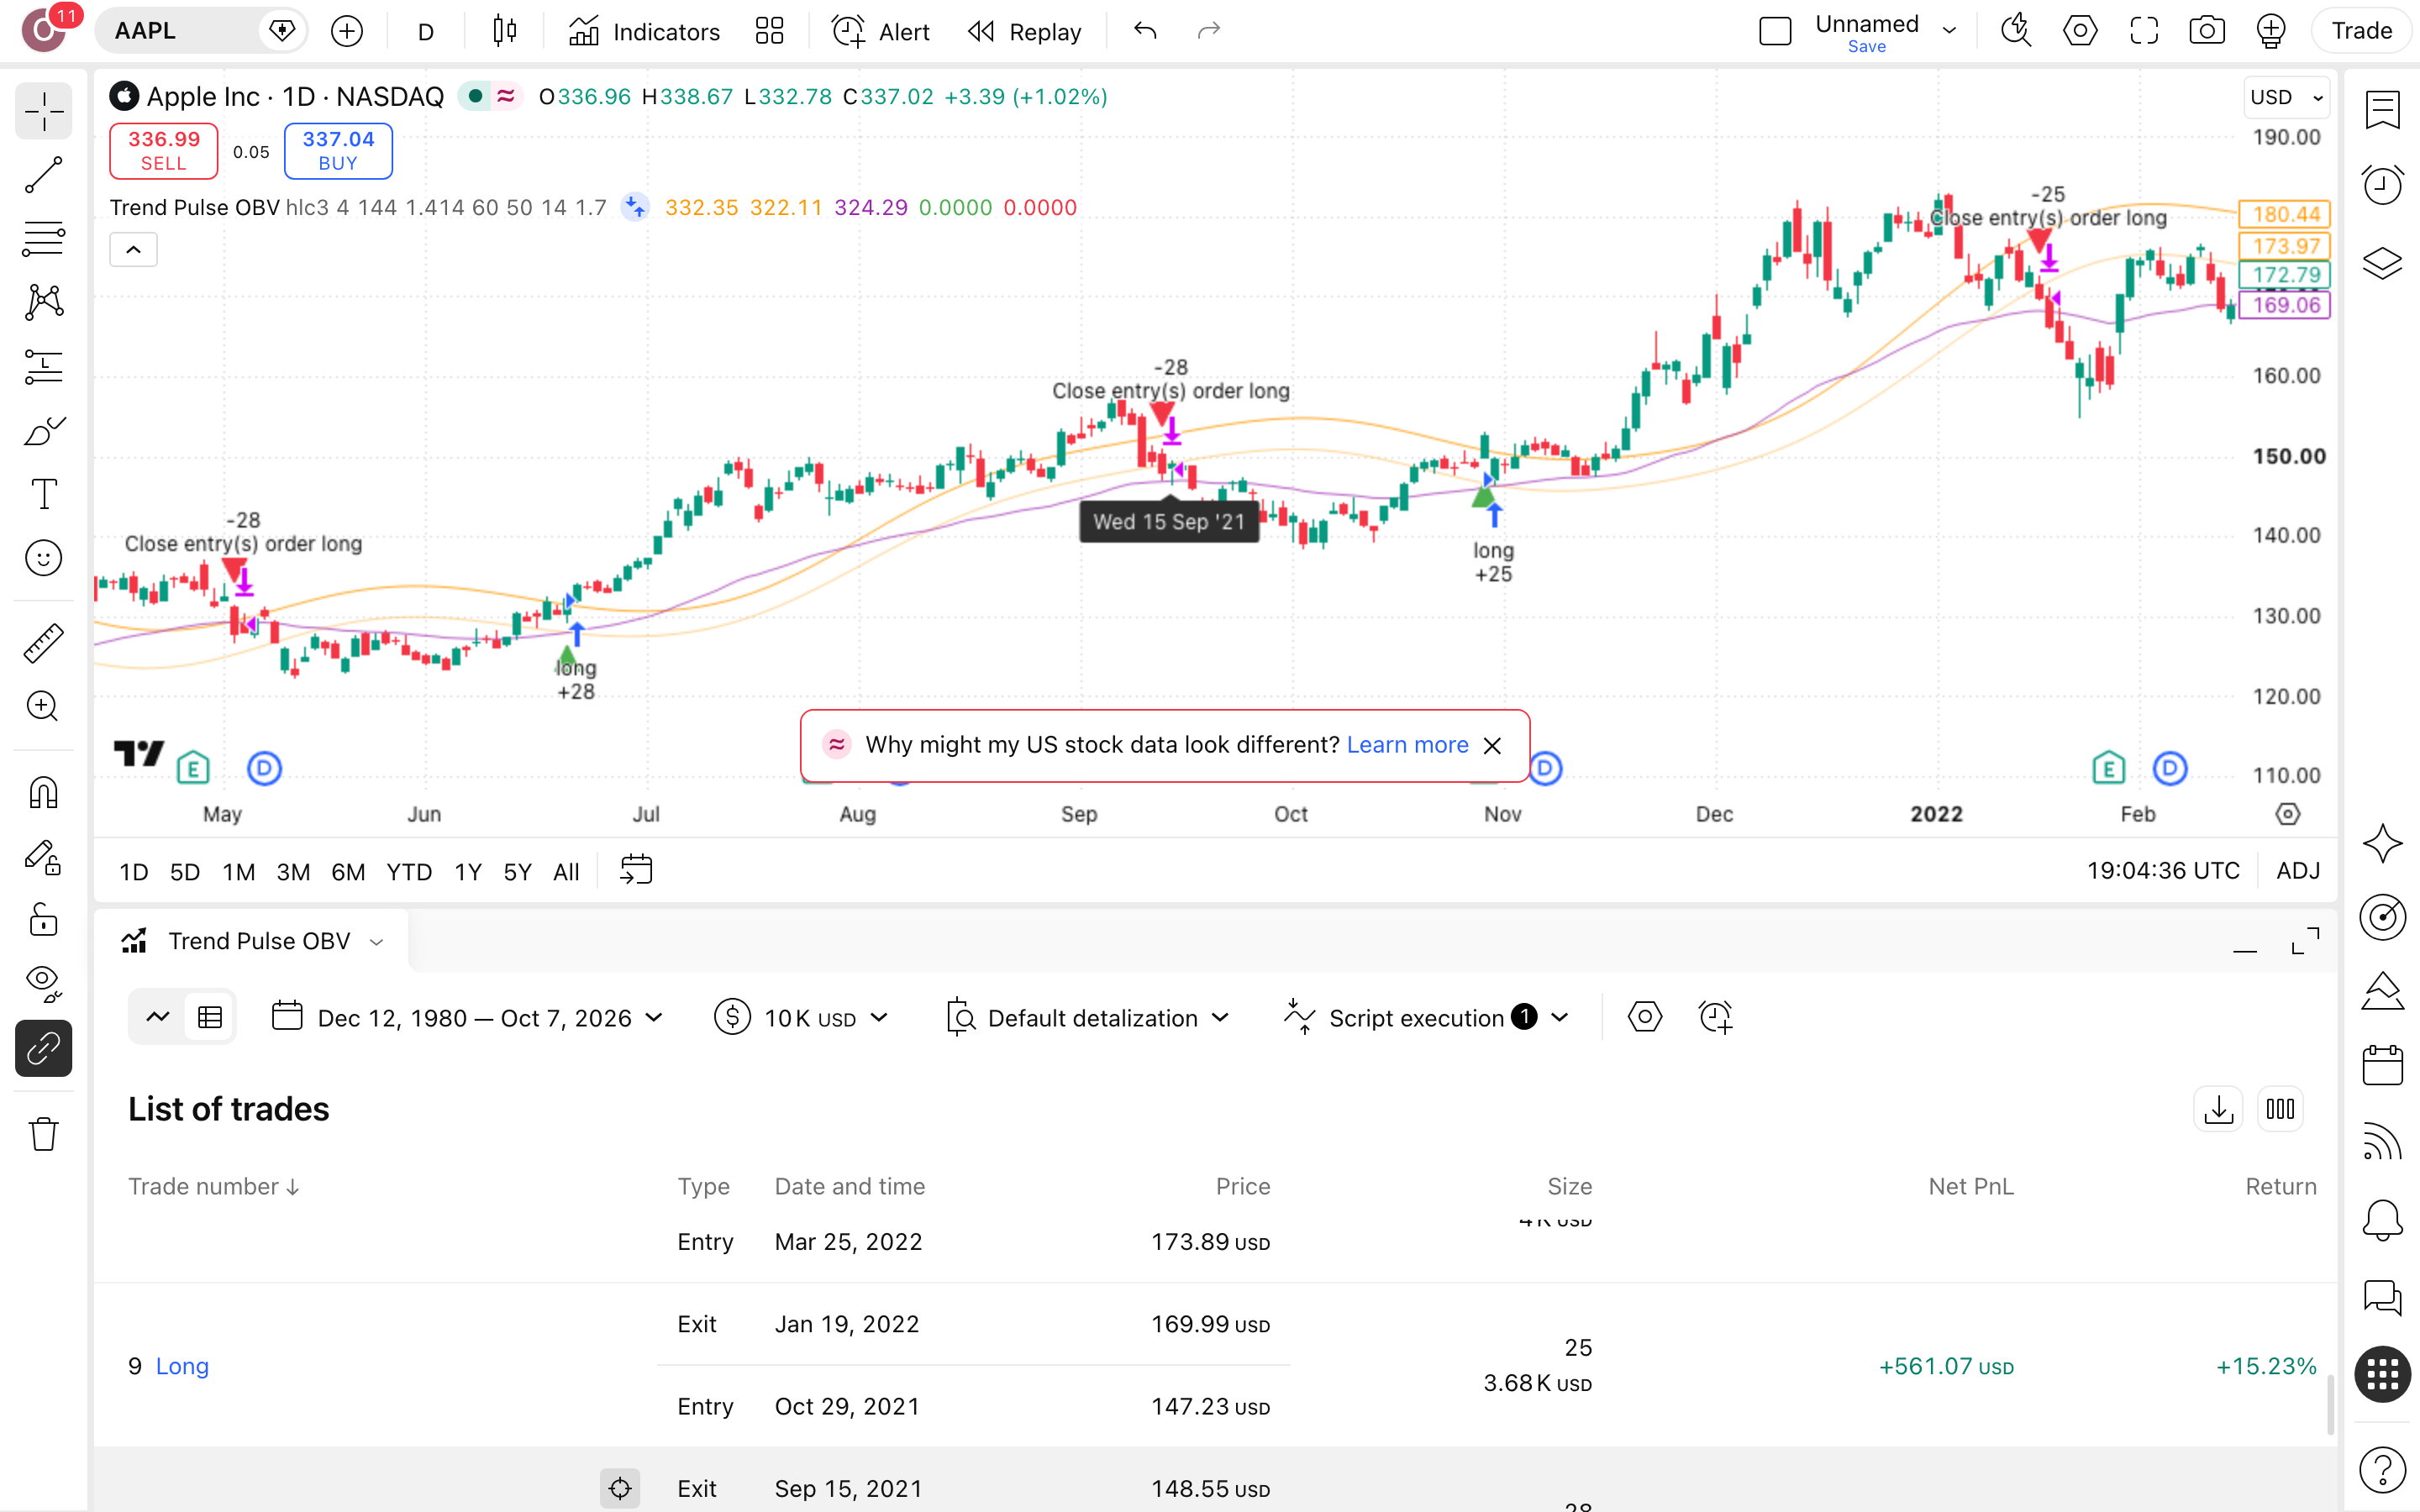
Task: Open the 10K USD capital dropdown
Action: click(x=802, y=1018)
